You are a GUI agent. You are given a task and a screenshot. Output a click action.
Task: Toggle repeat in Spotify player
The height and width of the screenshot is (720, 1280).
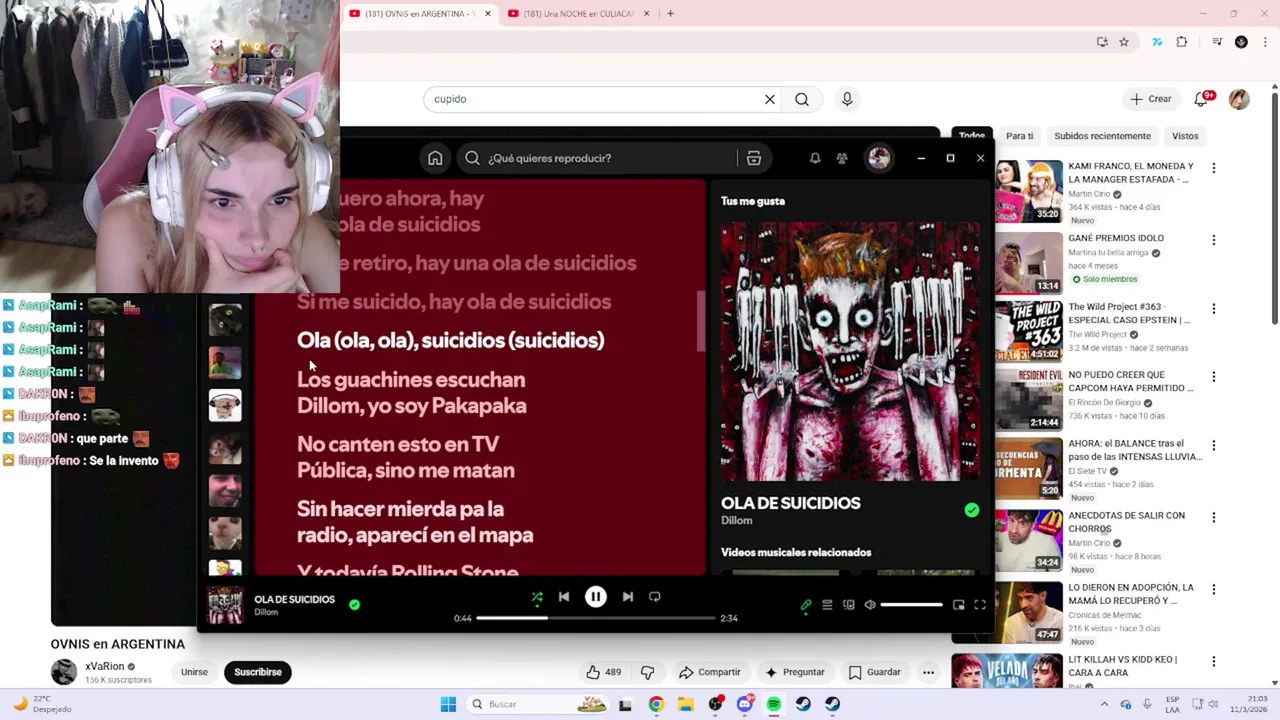click(654, 597)
